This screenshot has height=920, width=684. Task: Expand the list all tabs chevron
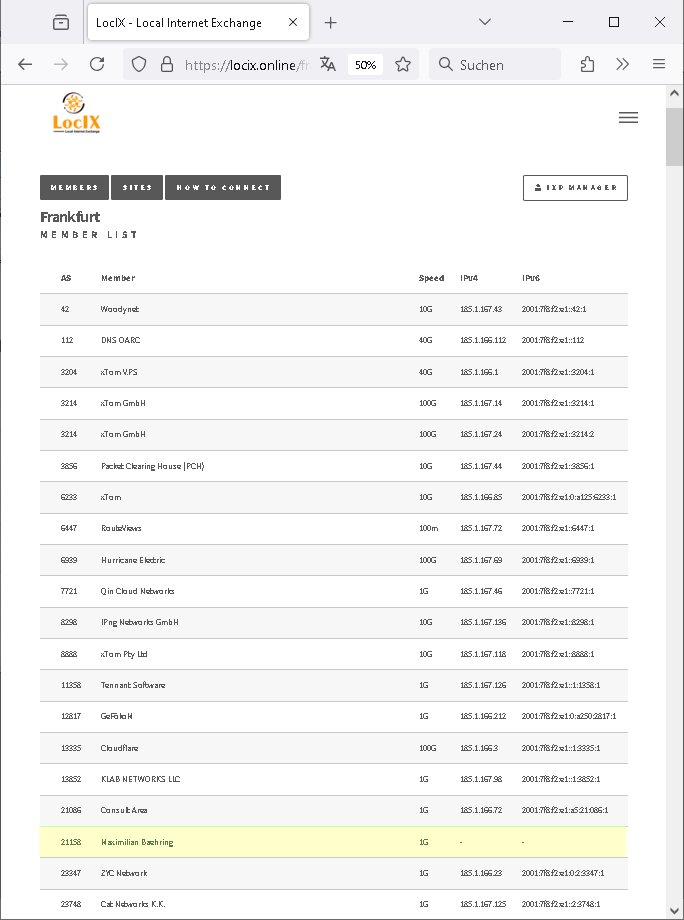pos(485,22)
